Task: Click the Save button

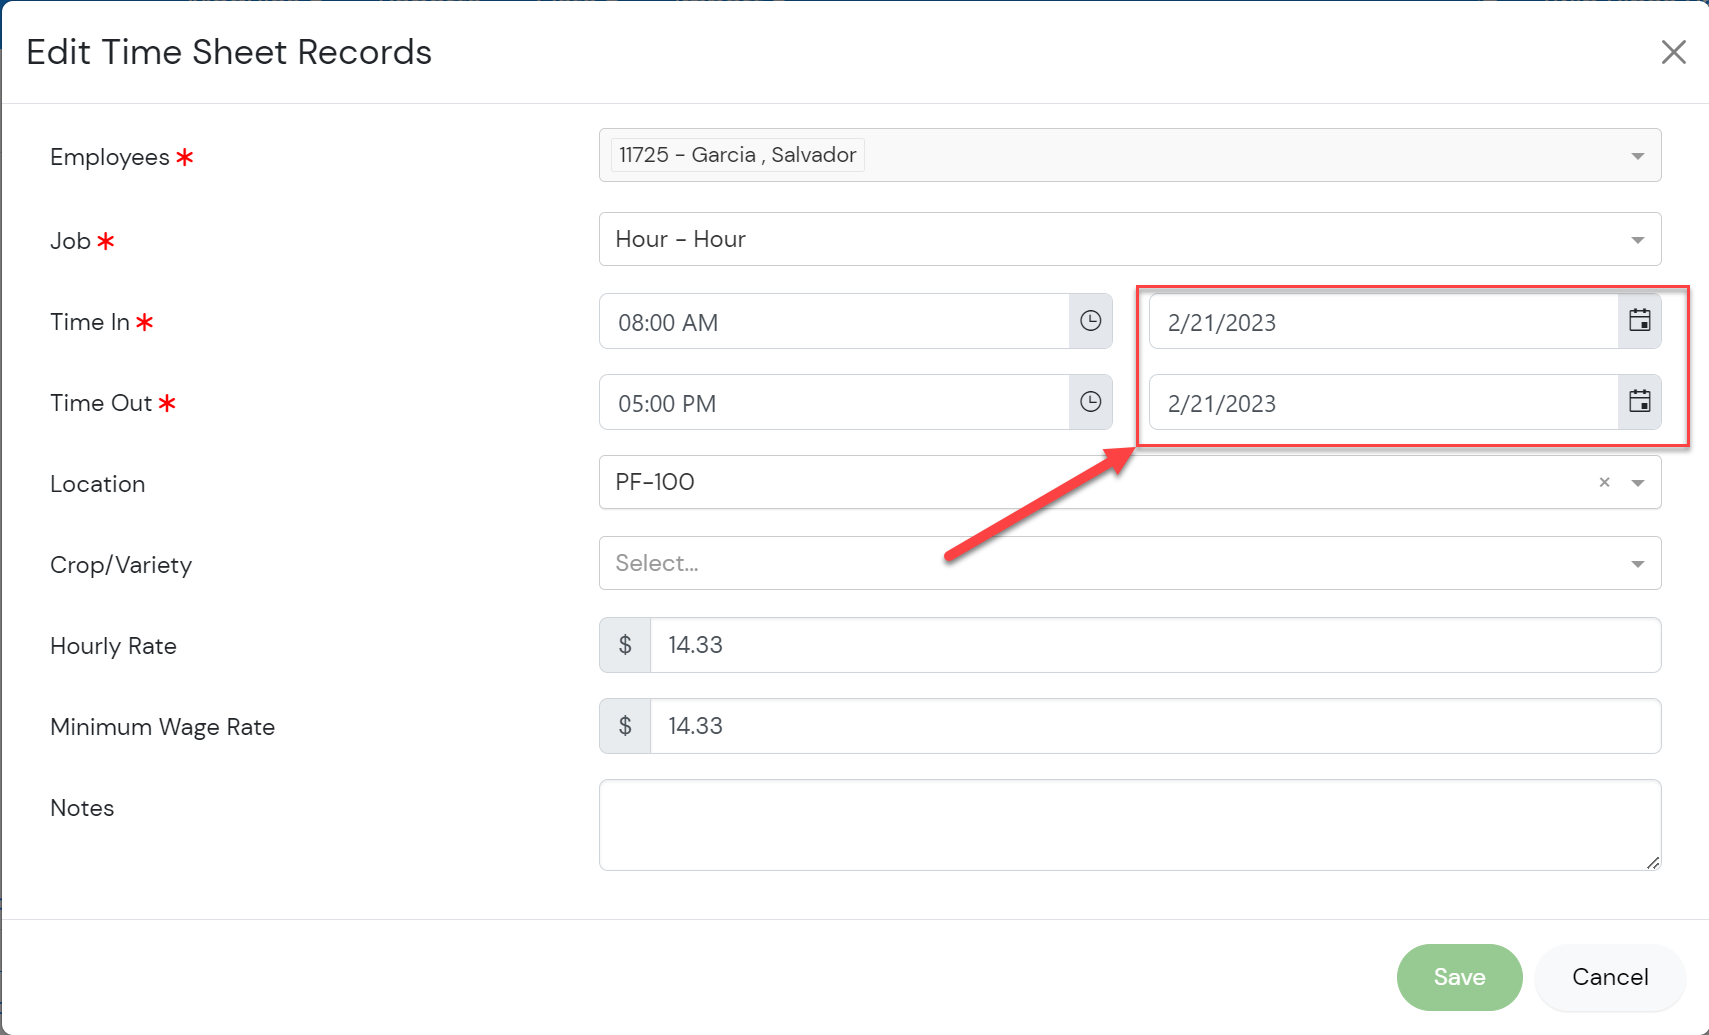Action: (1459, 977)
